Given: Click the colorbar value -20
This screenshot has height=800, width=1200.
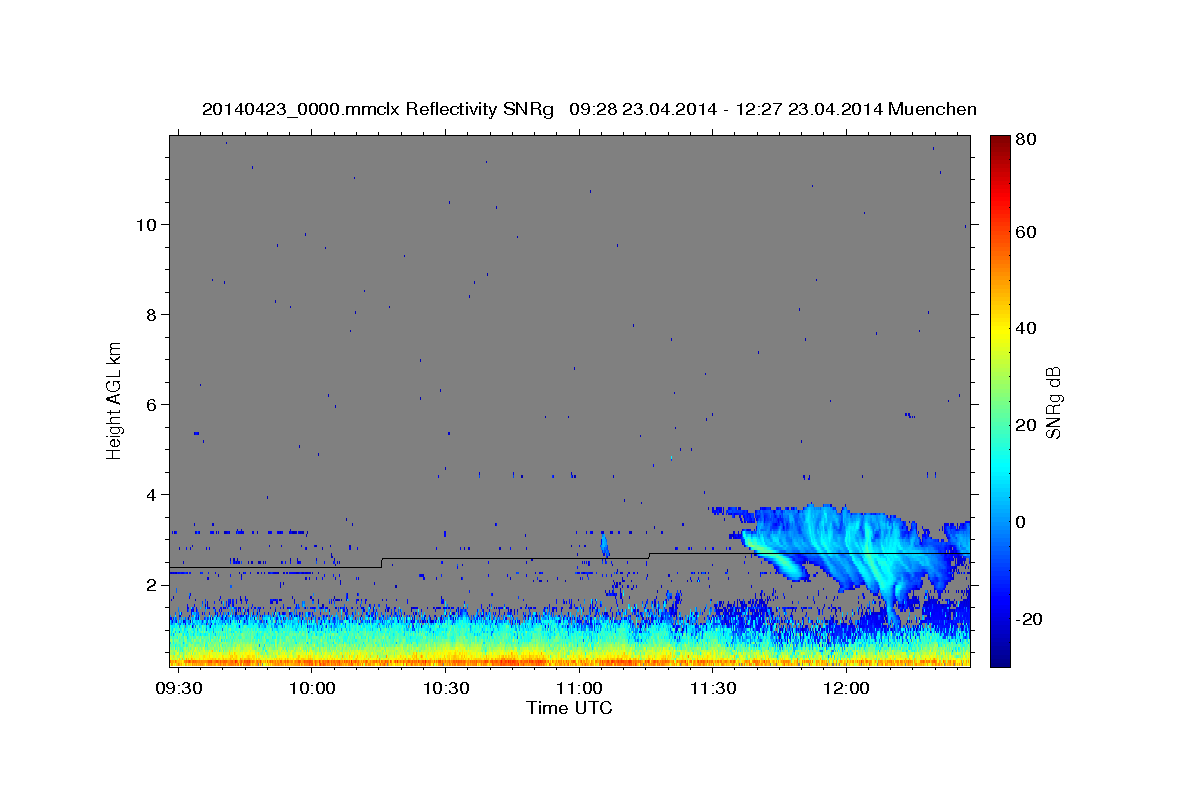Looking at the screenshot, I should click(1028, 619).
